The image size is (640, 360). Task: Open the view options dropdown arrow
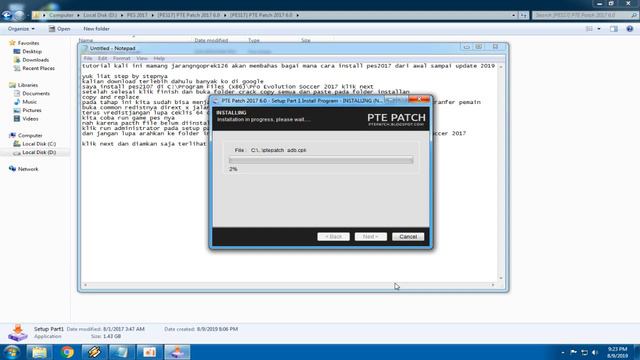pos(599,29)
